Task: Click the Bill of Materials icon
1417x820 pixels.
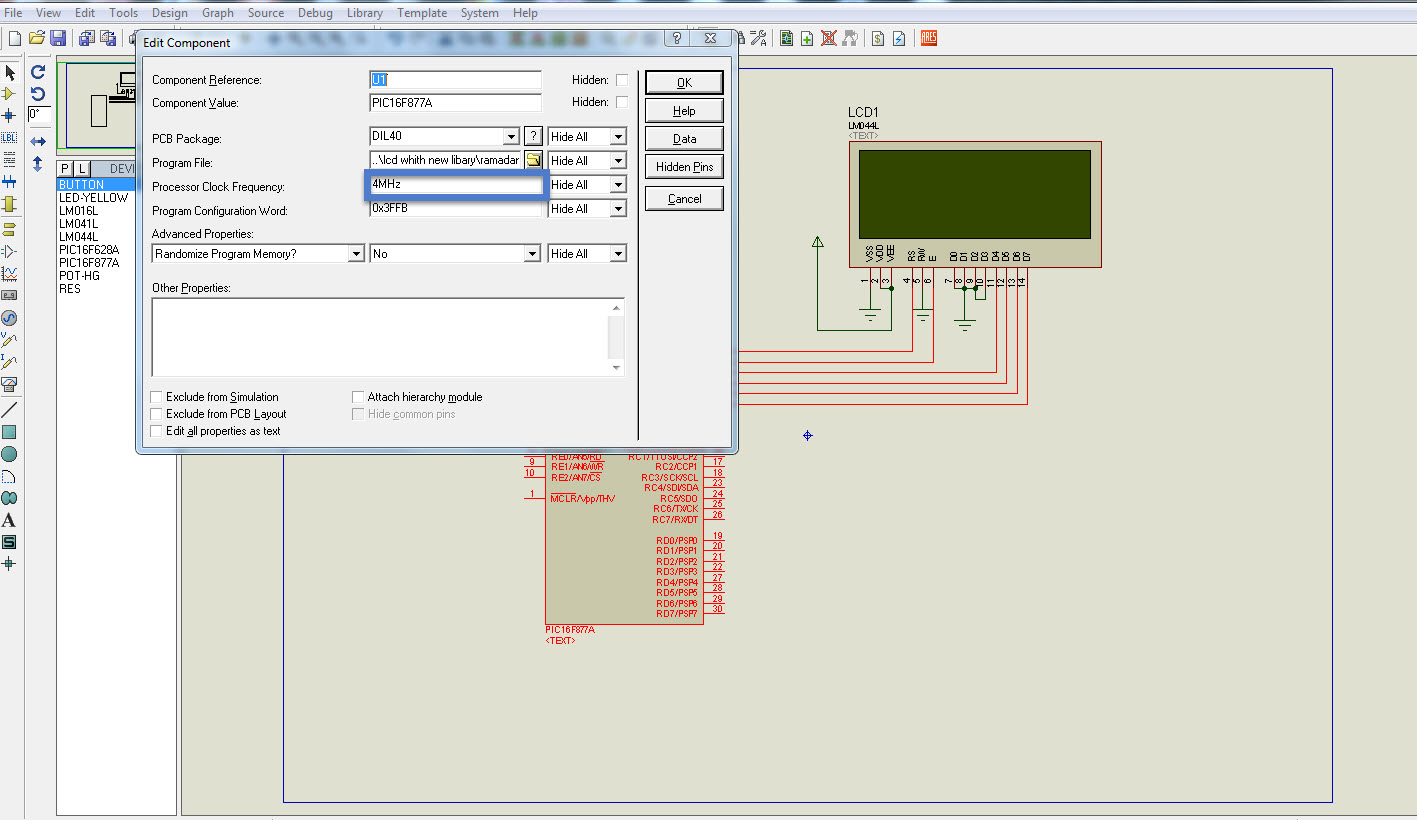Action: [877, 38]
